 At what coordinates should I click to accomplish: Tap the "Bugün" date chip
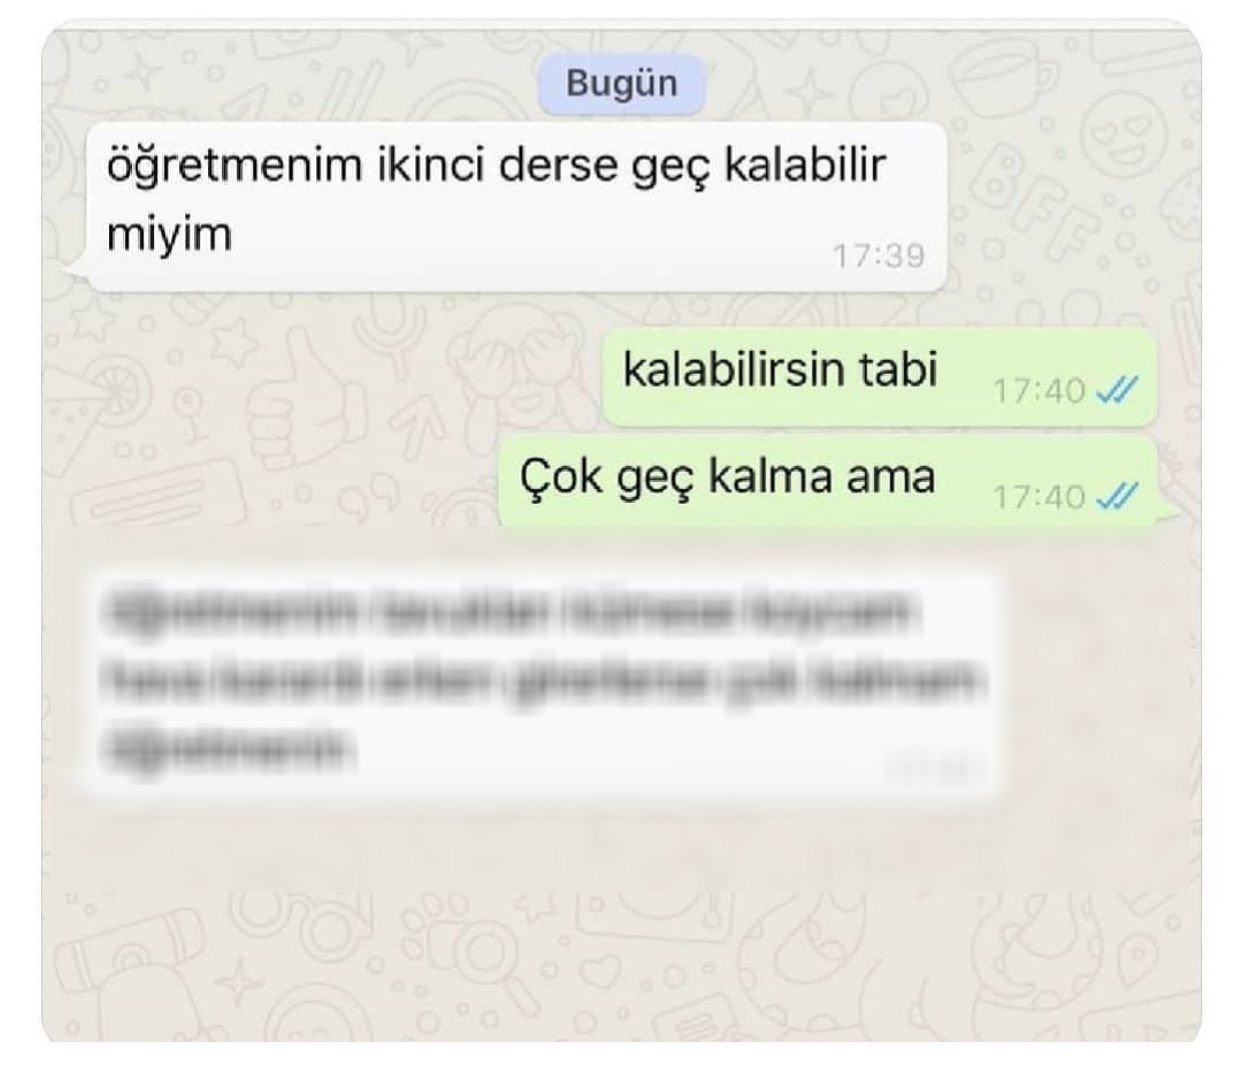621,83
